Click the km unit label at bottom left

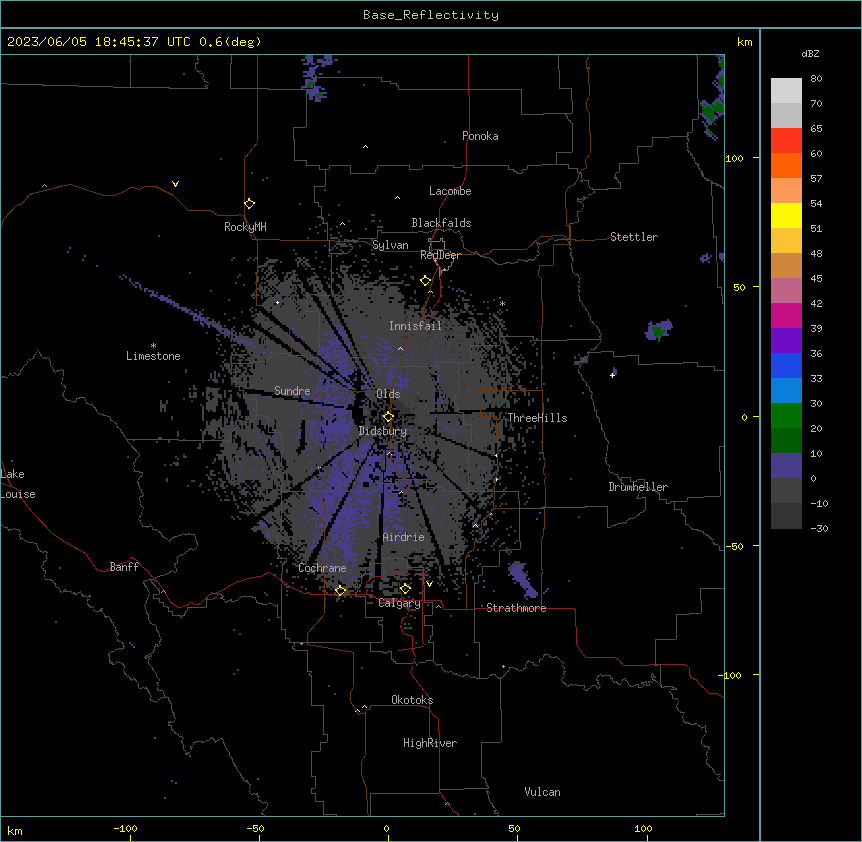[x=15, y=830]
